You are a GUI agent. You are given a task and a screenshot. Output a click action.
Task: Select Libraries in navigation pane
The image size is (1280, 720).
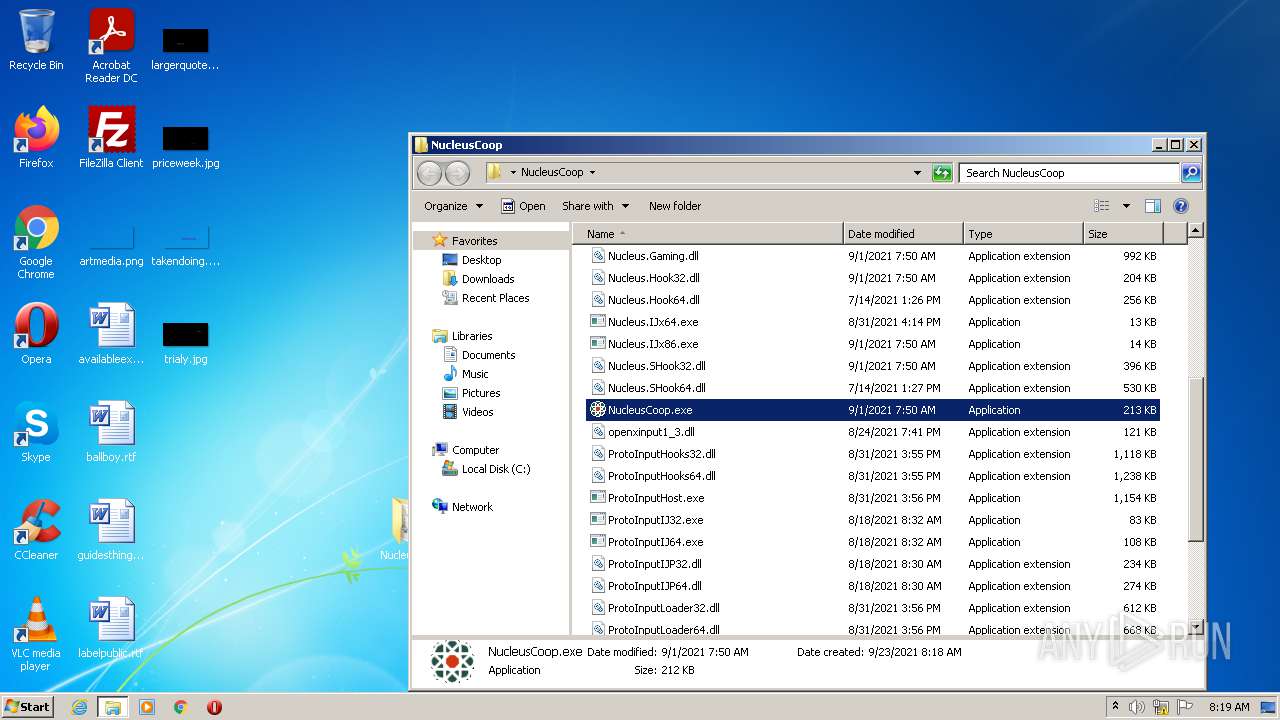[472, 336]
